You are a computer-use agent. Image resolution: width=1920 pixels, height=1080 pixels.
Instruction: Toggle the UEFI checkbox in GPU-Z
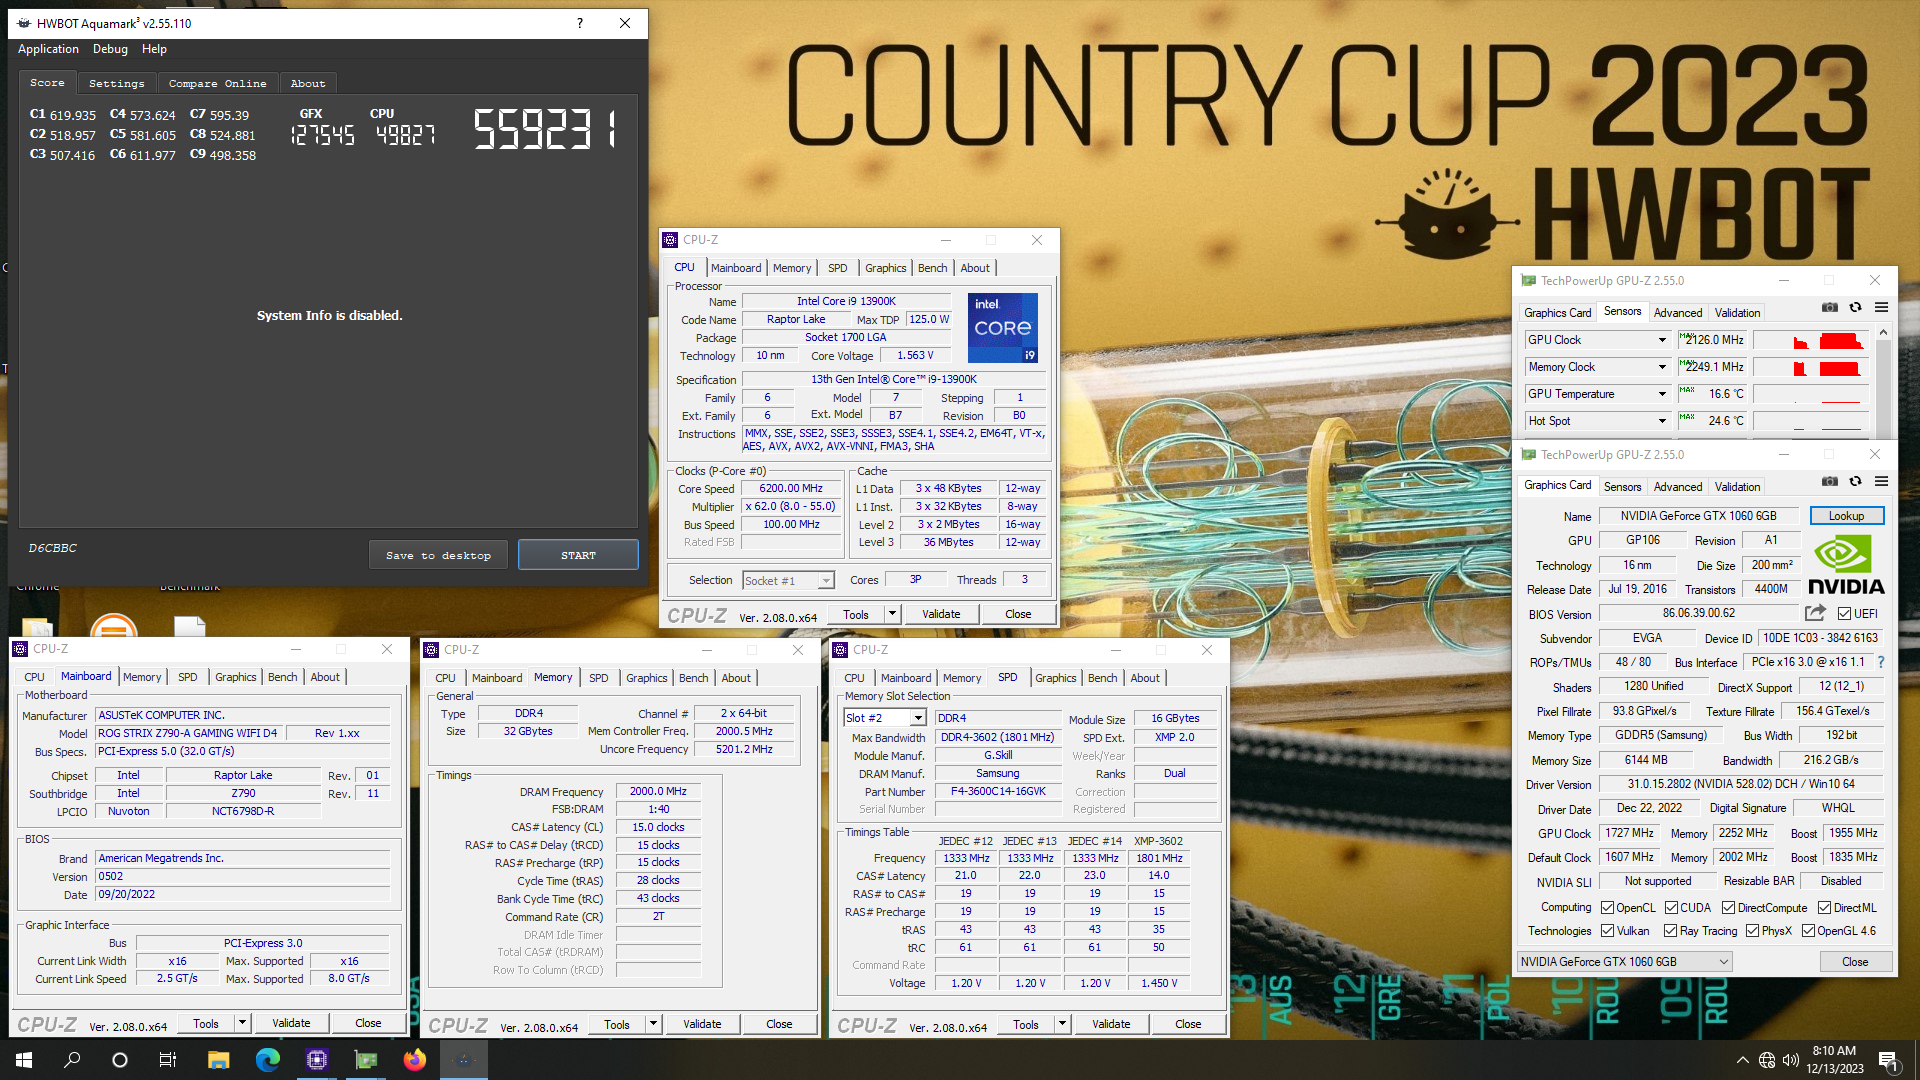pos(1844,613)
